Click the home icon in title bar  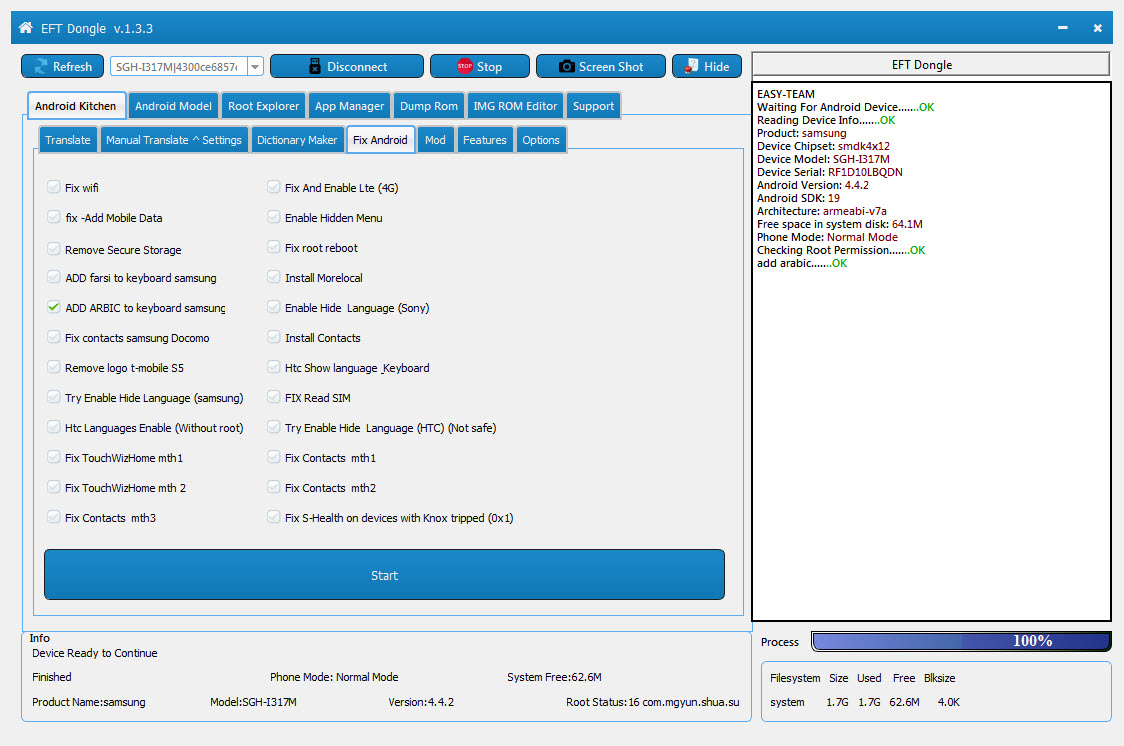coord(26,28)
